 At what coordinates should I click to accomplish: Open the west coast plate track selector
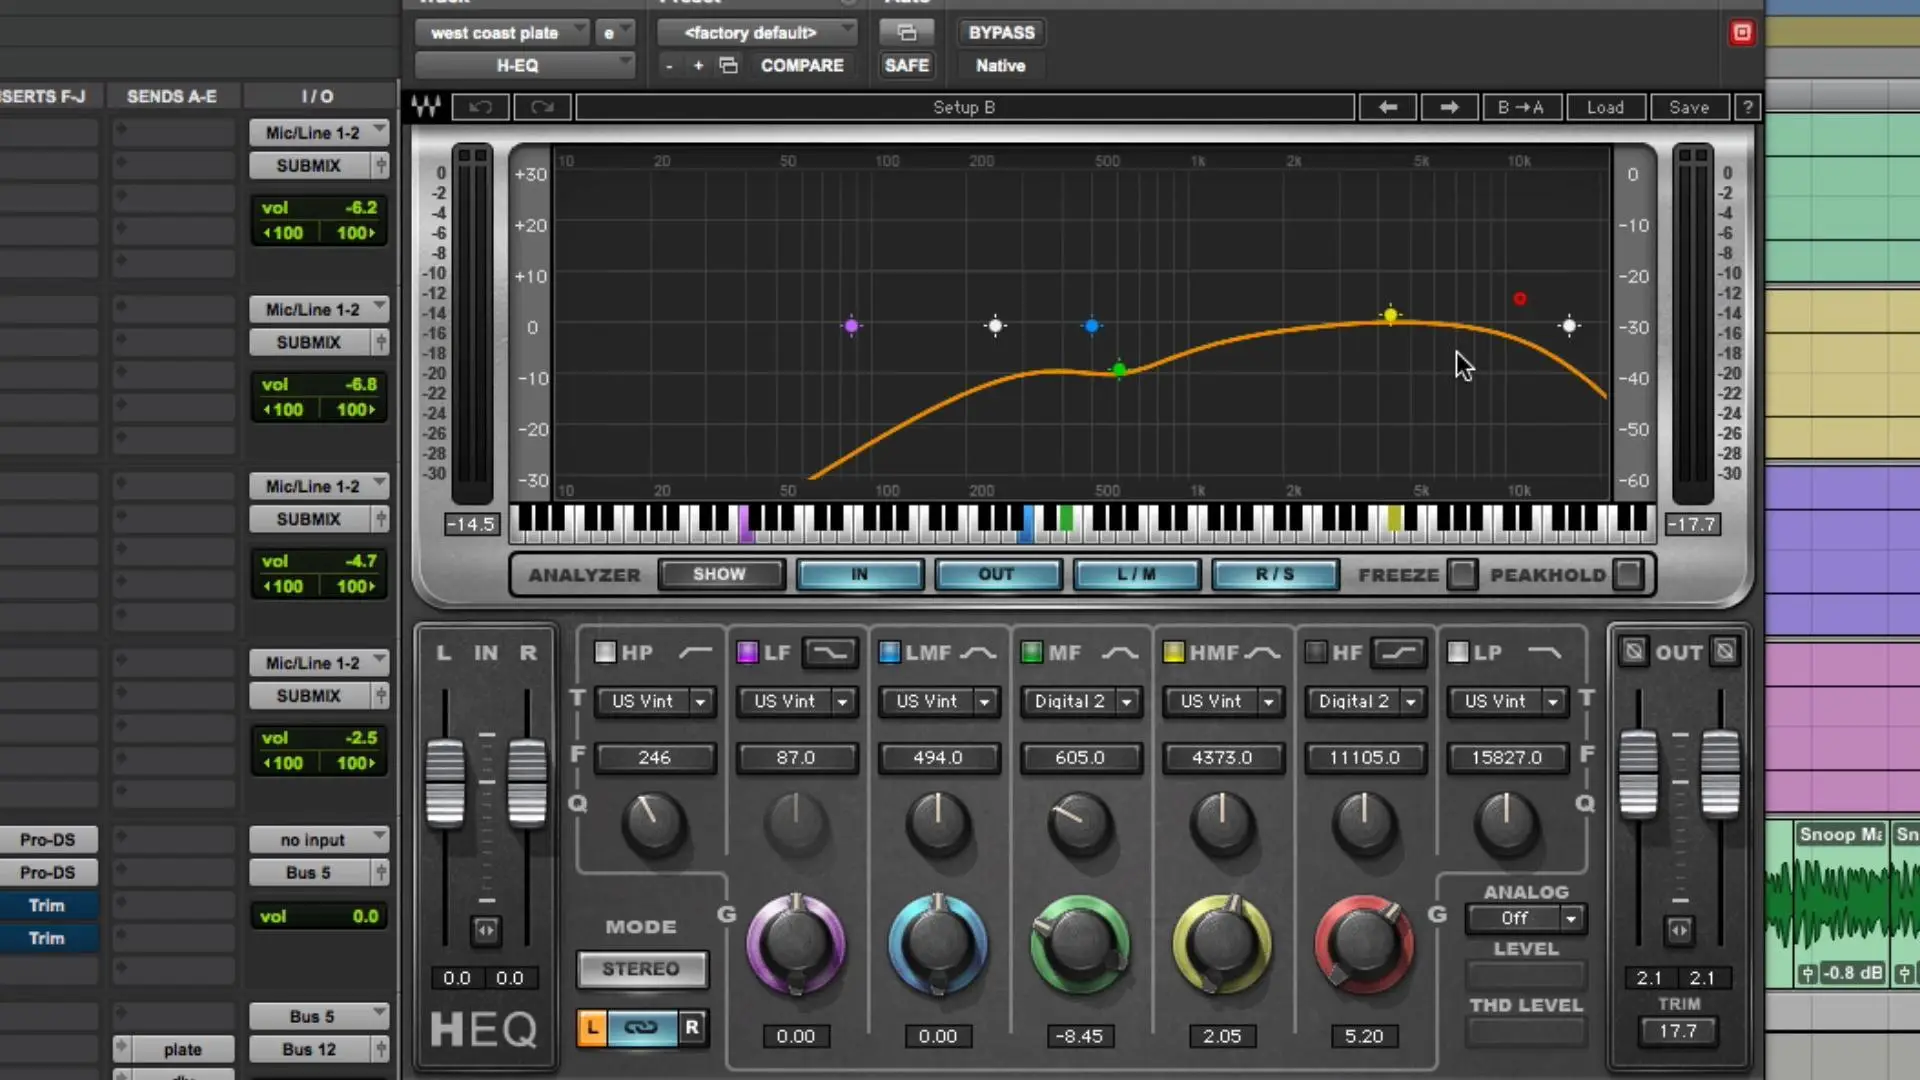click(503, 33)
